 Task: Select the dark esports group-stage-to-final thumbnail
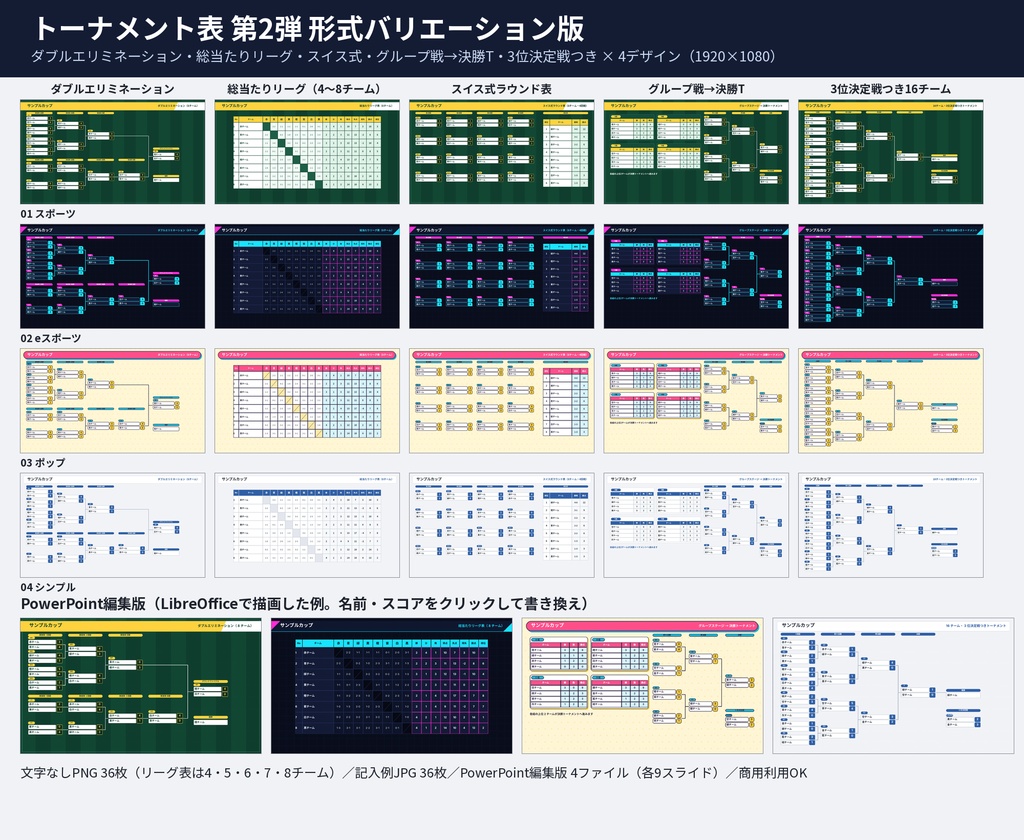point(696,276)
